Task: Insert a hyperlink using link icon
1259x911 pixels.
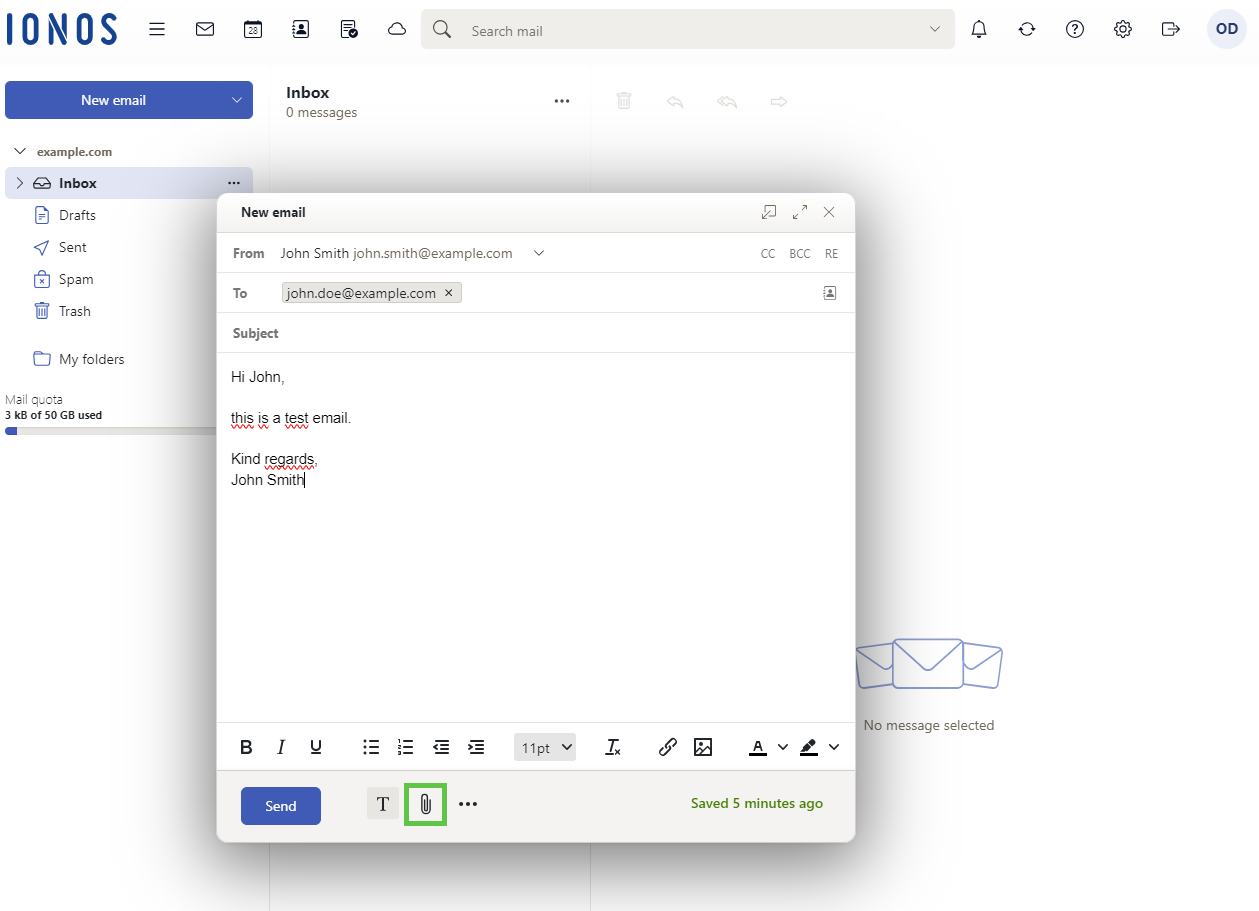Action: tap(668, 747)
